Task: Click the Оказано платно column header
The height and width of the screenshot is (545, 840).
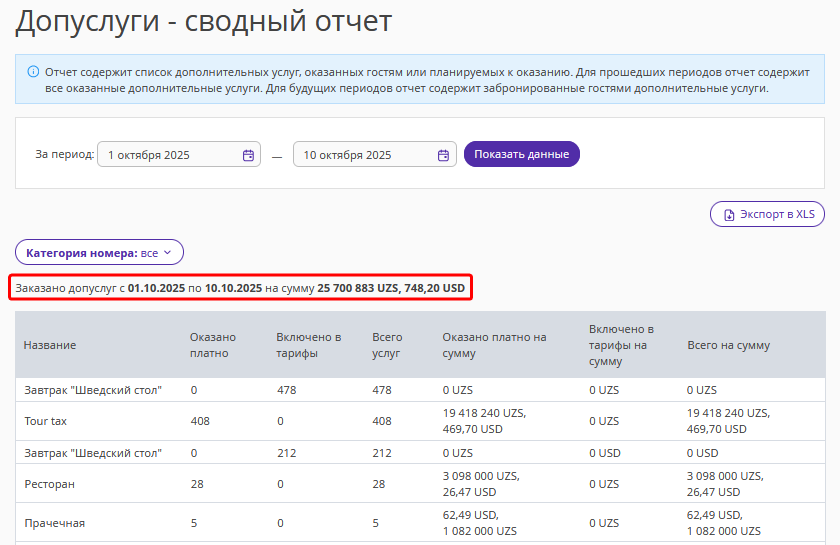Action: 212,345
